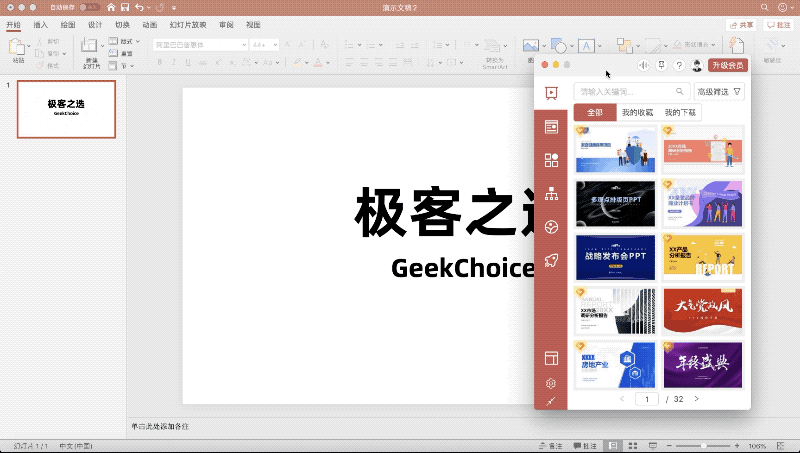Click the Text Box icon in ribbon
Image resolution: width=800 pixels, height=453 pixels.
tap(586, 45)
